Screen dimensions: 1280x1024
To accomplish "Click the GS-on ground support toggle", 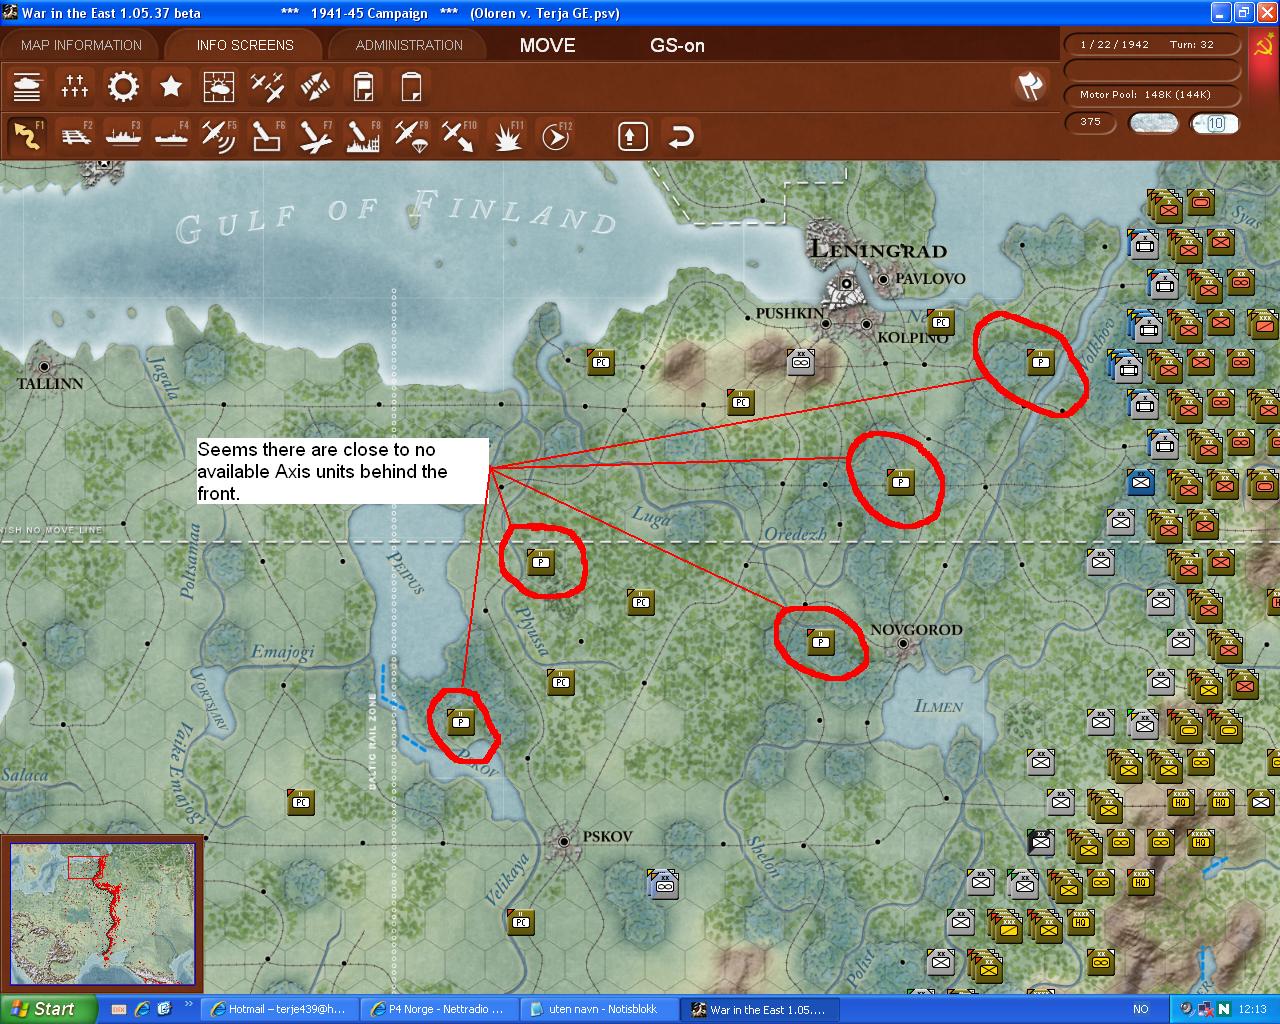I will [x=677, y=45].
